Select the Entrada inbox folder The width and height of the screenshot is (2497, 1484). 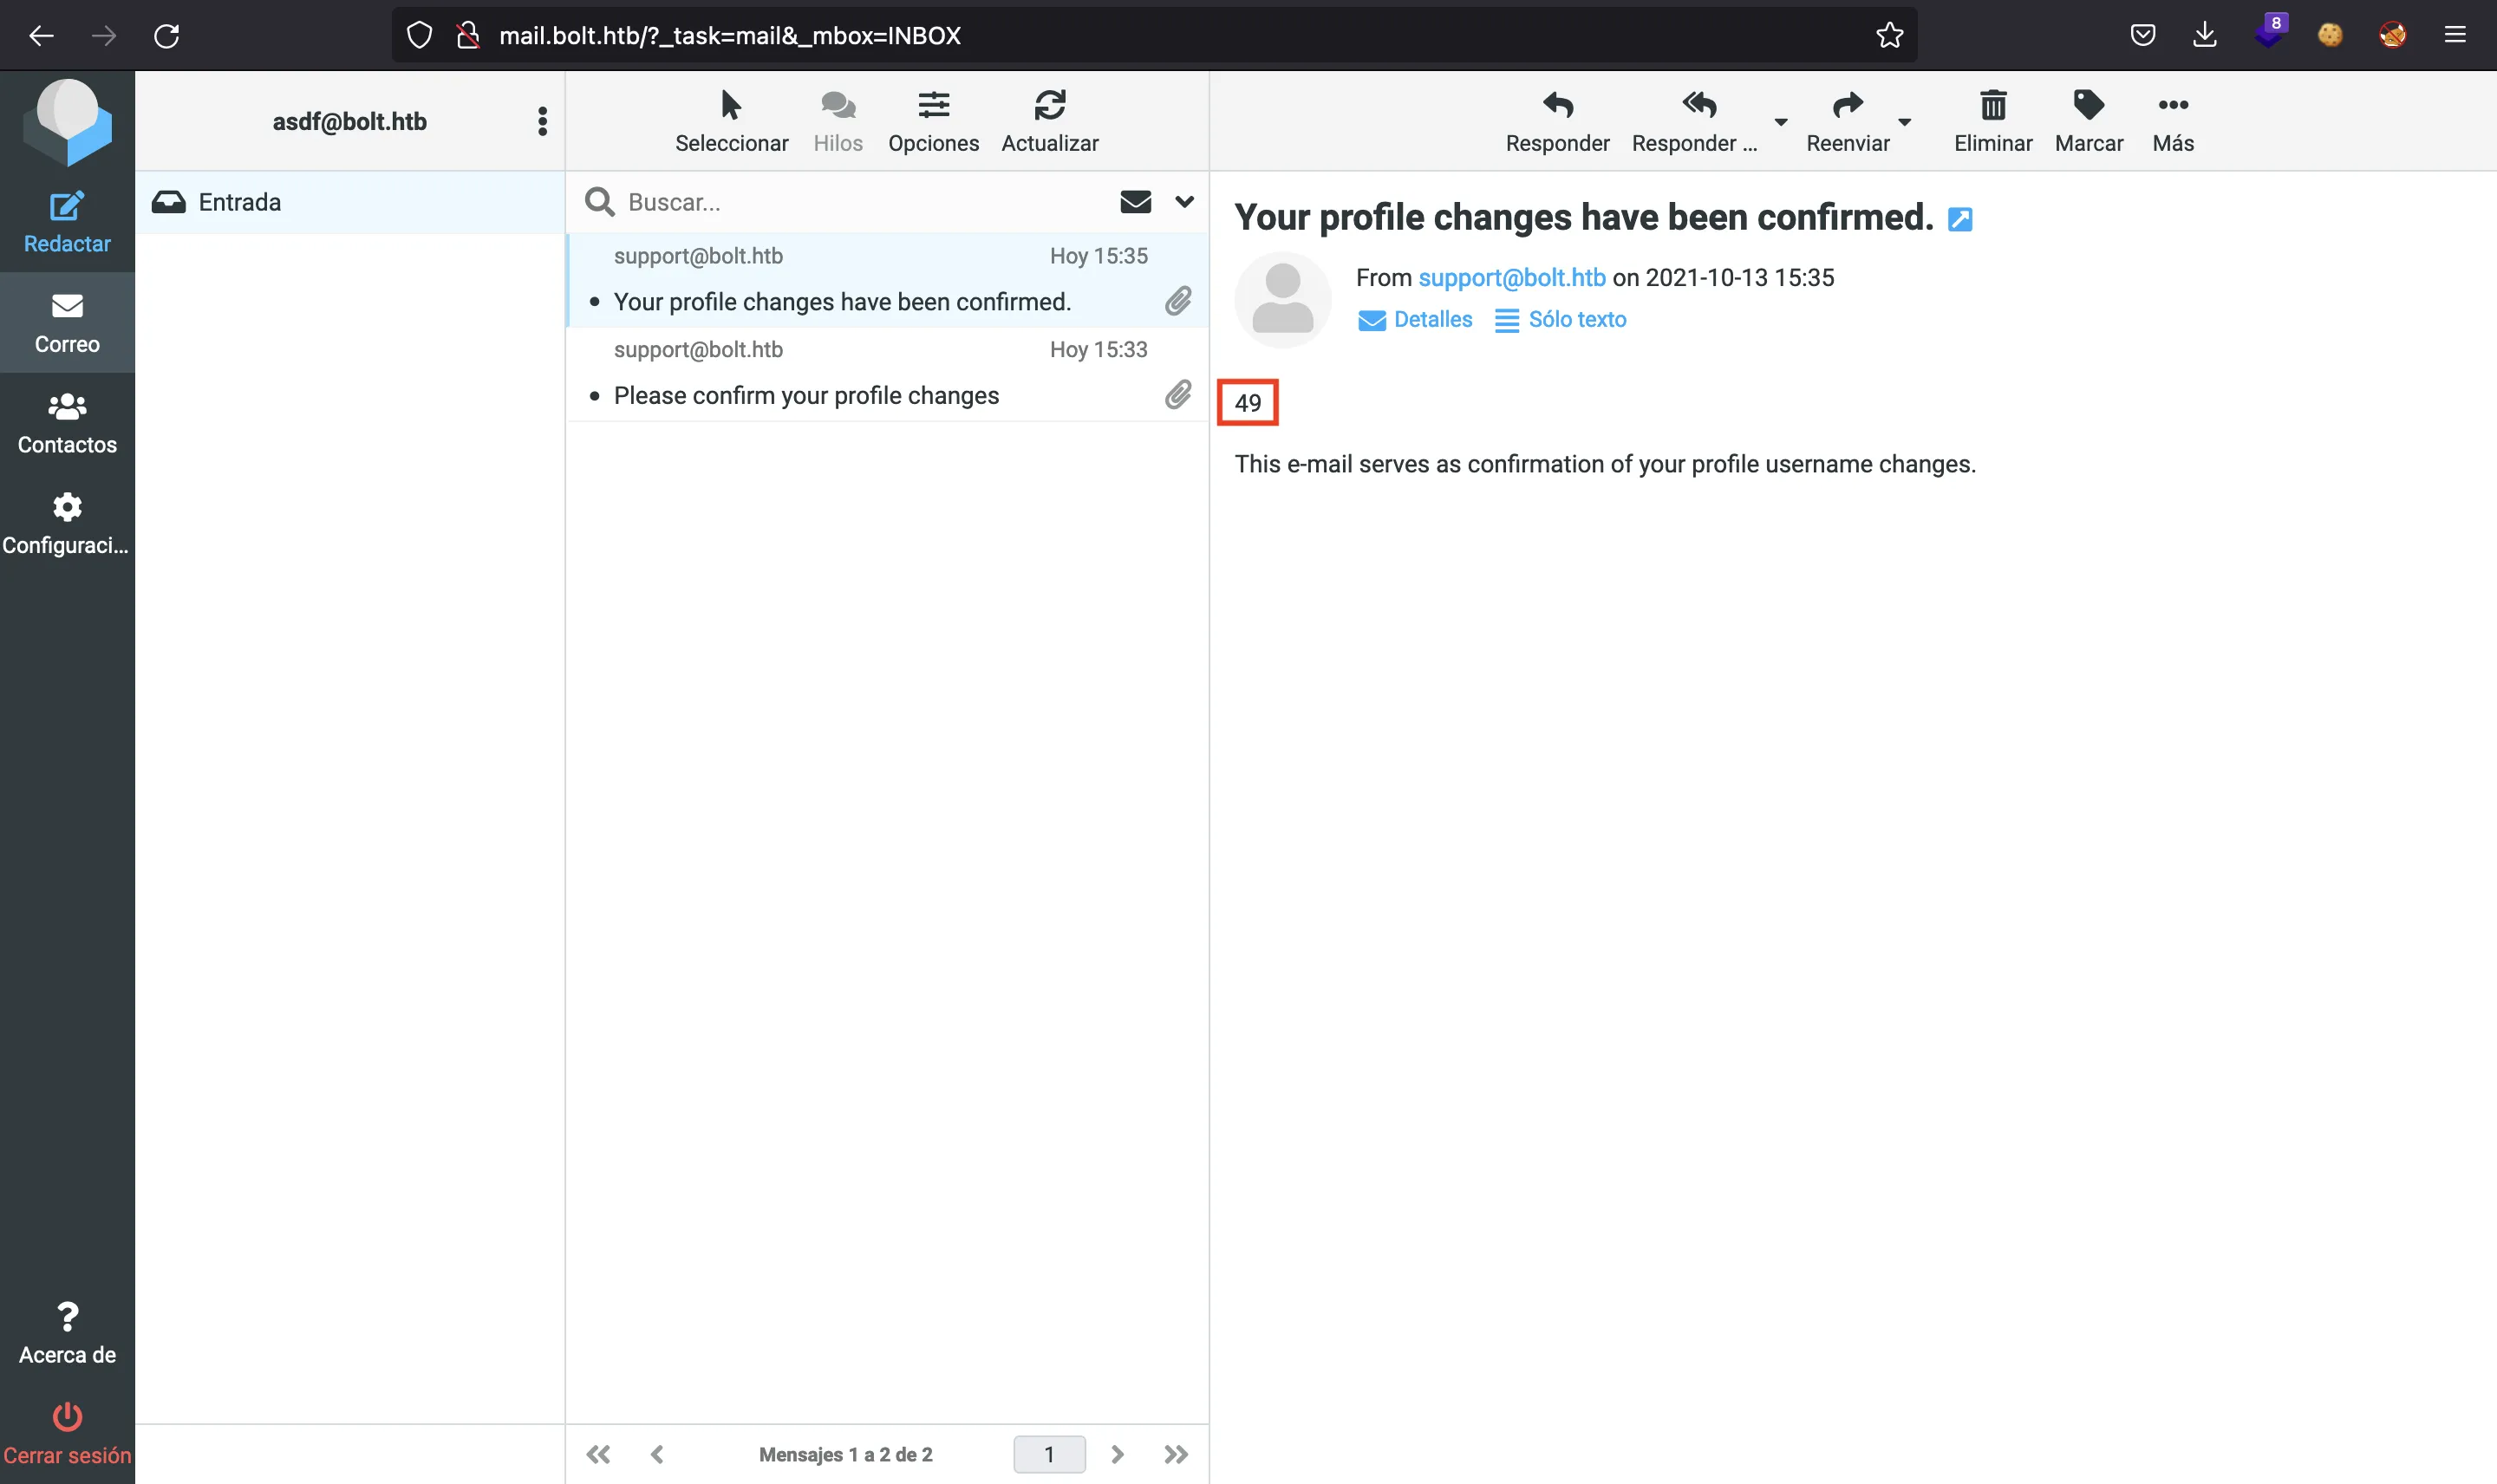pos(350,202)
